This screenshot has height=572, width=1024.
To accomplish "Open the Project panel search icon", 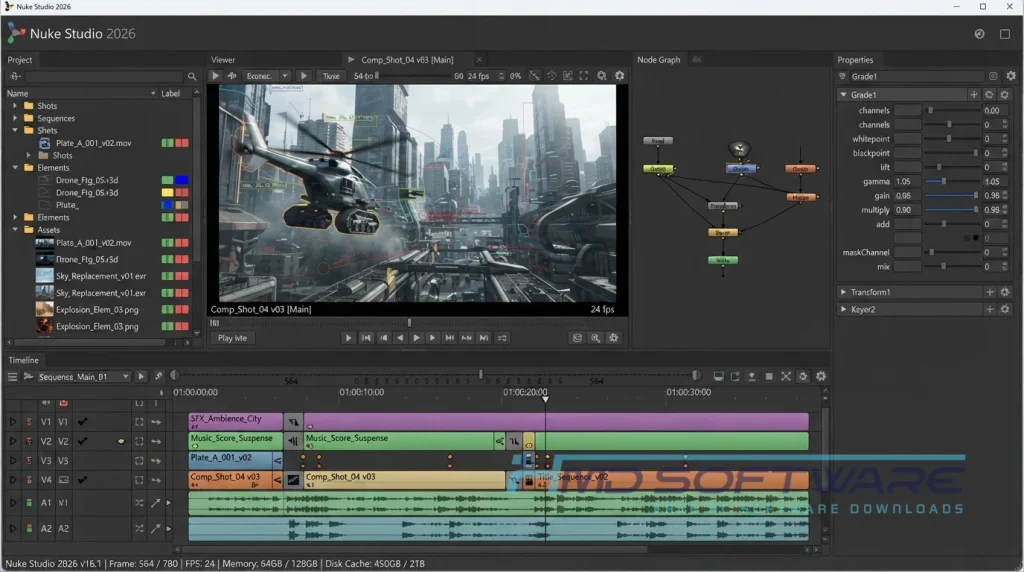I will (x=192, y=76).
